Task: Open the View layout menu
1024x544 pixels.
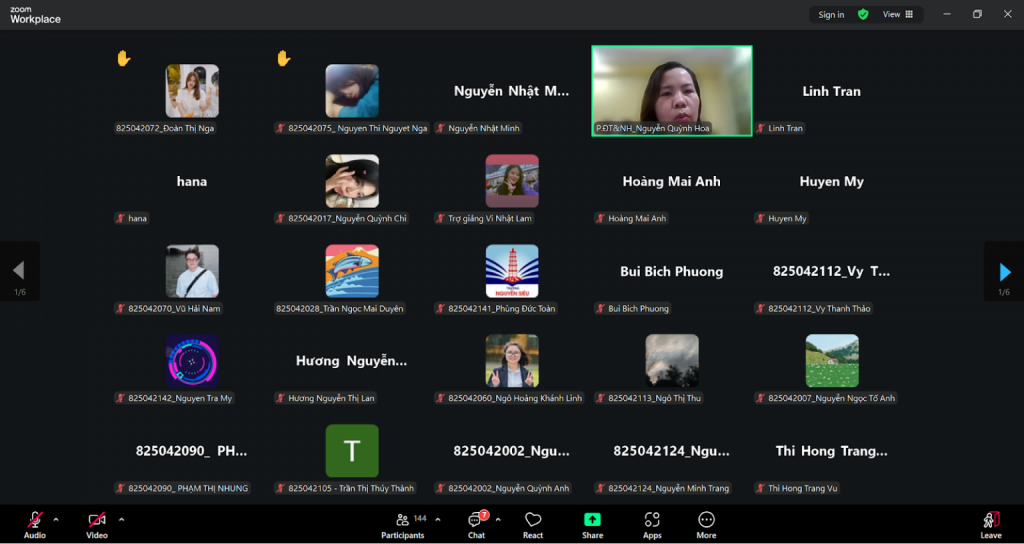Action: click(x=897, y=14)
